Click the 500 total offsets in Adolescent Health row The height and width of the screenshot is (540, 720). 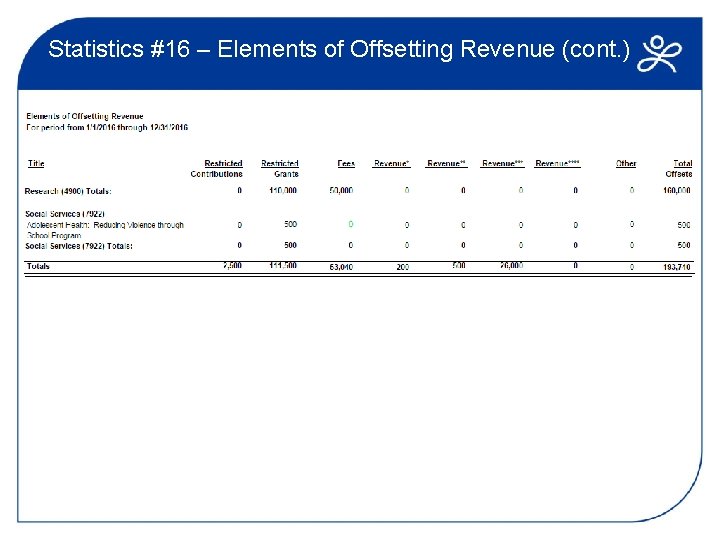[684, 225]
